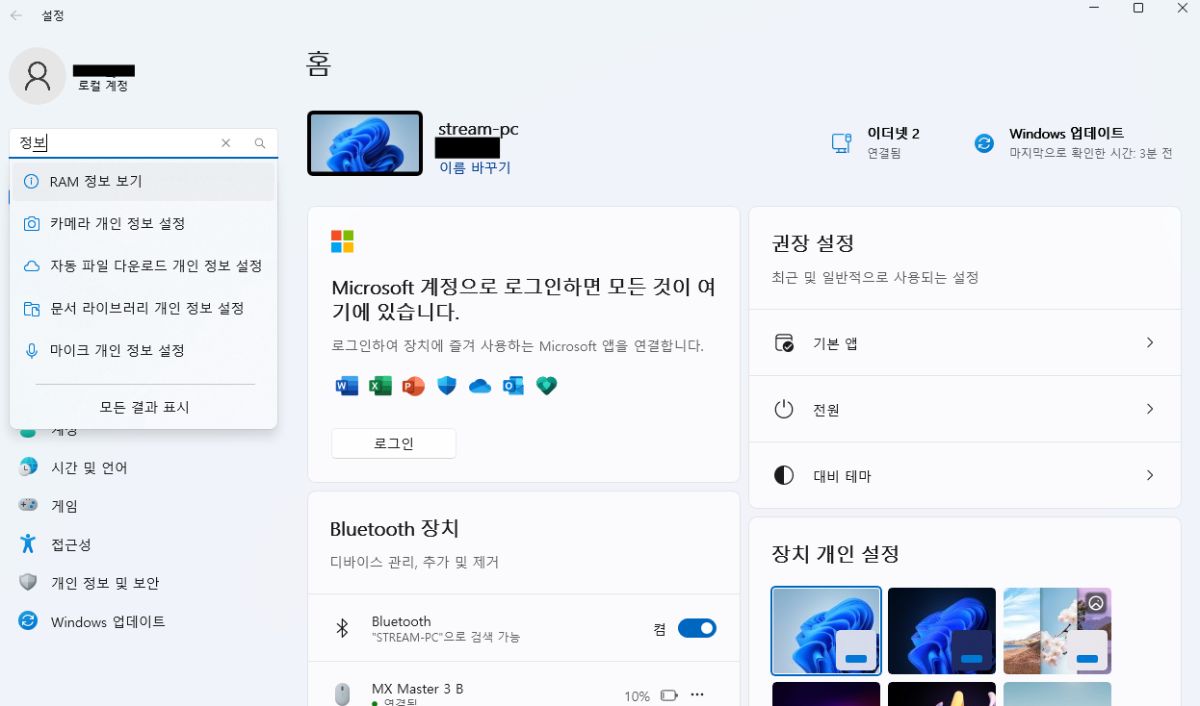Click the accessibility person icon
Viewport: 1200px width, 706px height.
point(28,543)
